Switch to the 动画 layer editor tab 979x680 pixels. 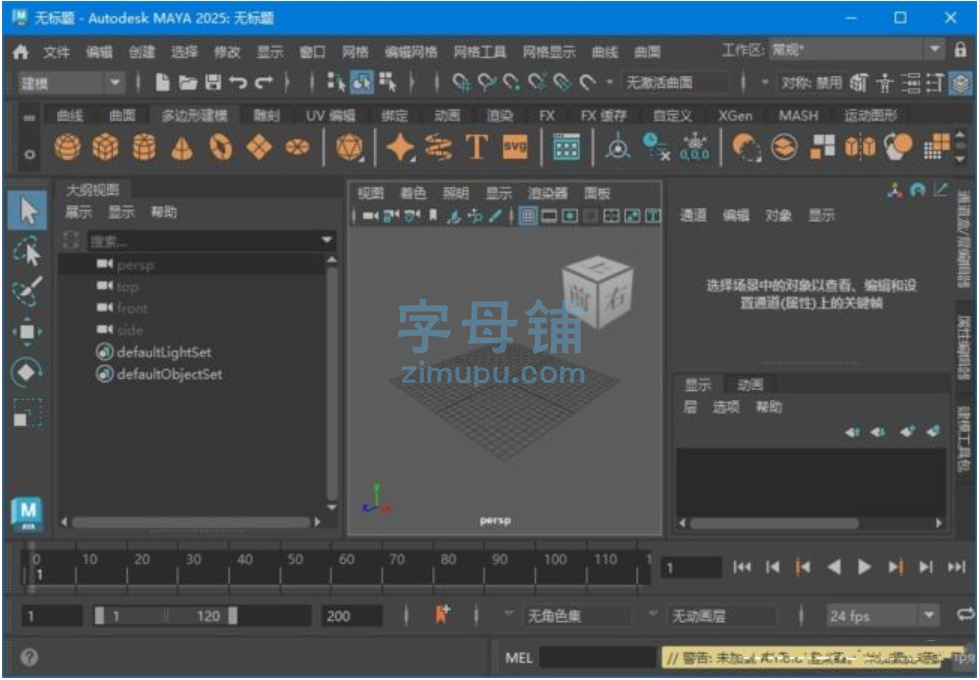[750, 385]
